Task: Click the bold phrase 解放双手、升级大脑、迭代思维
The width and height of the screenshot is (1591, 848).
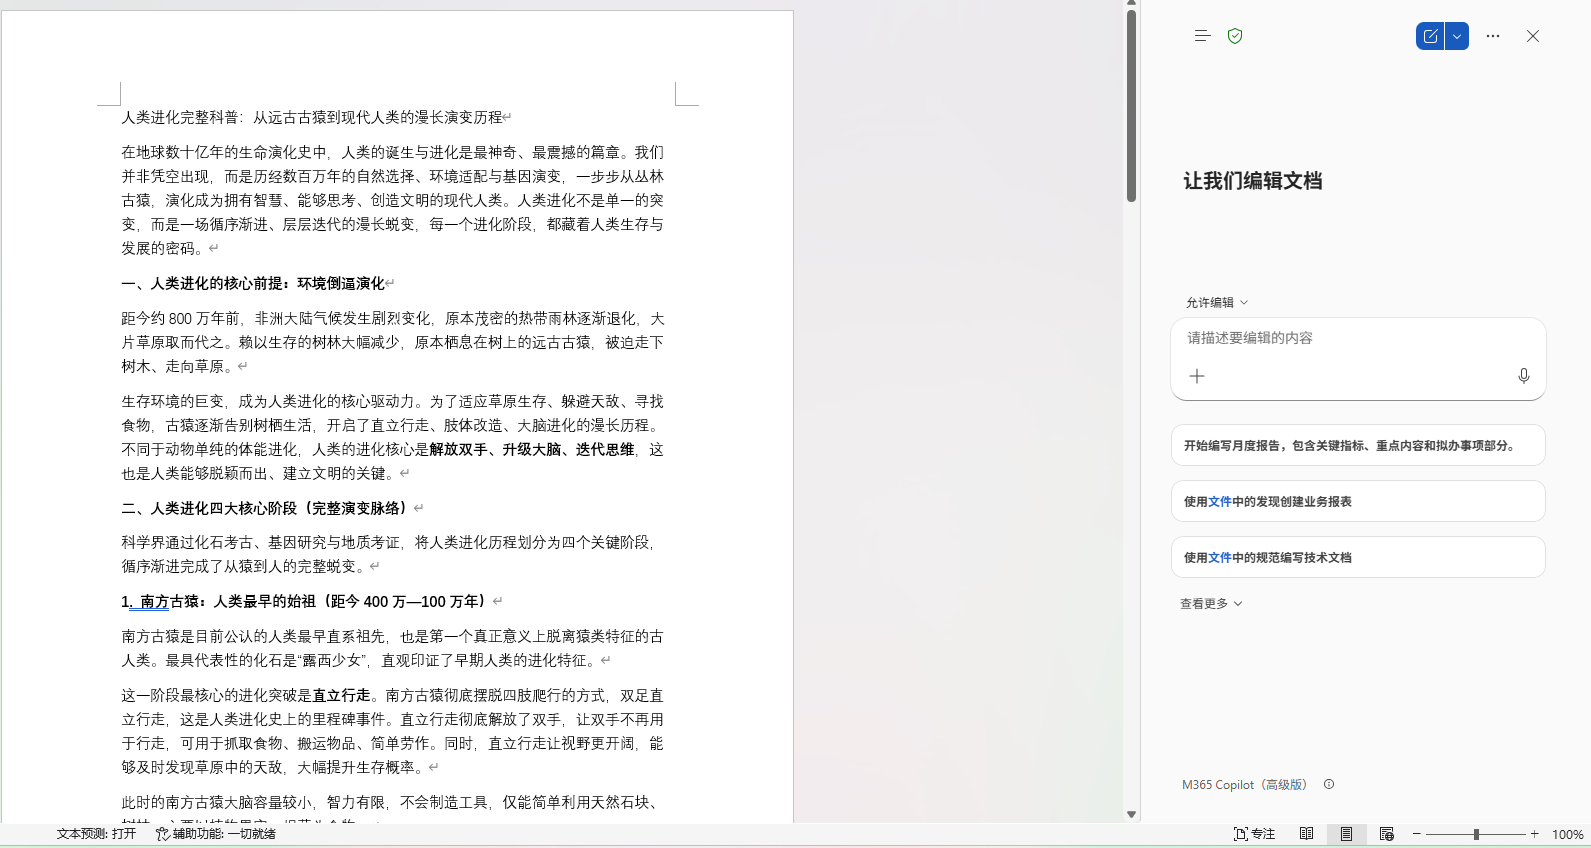Action: tap(532, 449)
